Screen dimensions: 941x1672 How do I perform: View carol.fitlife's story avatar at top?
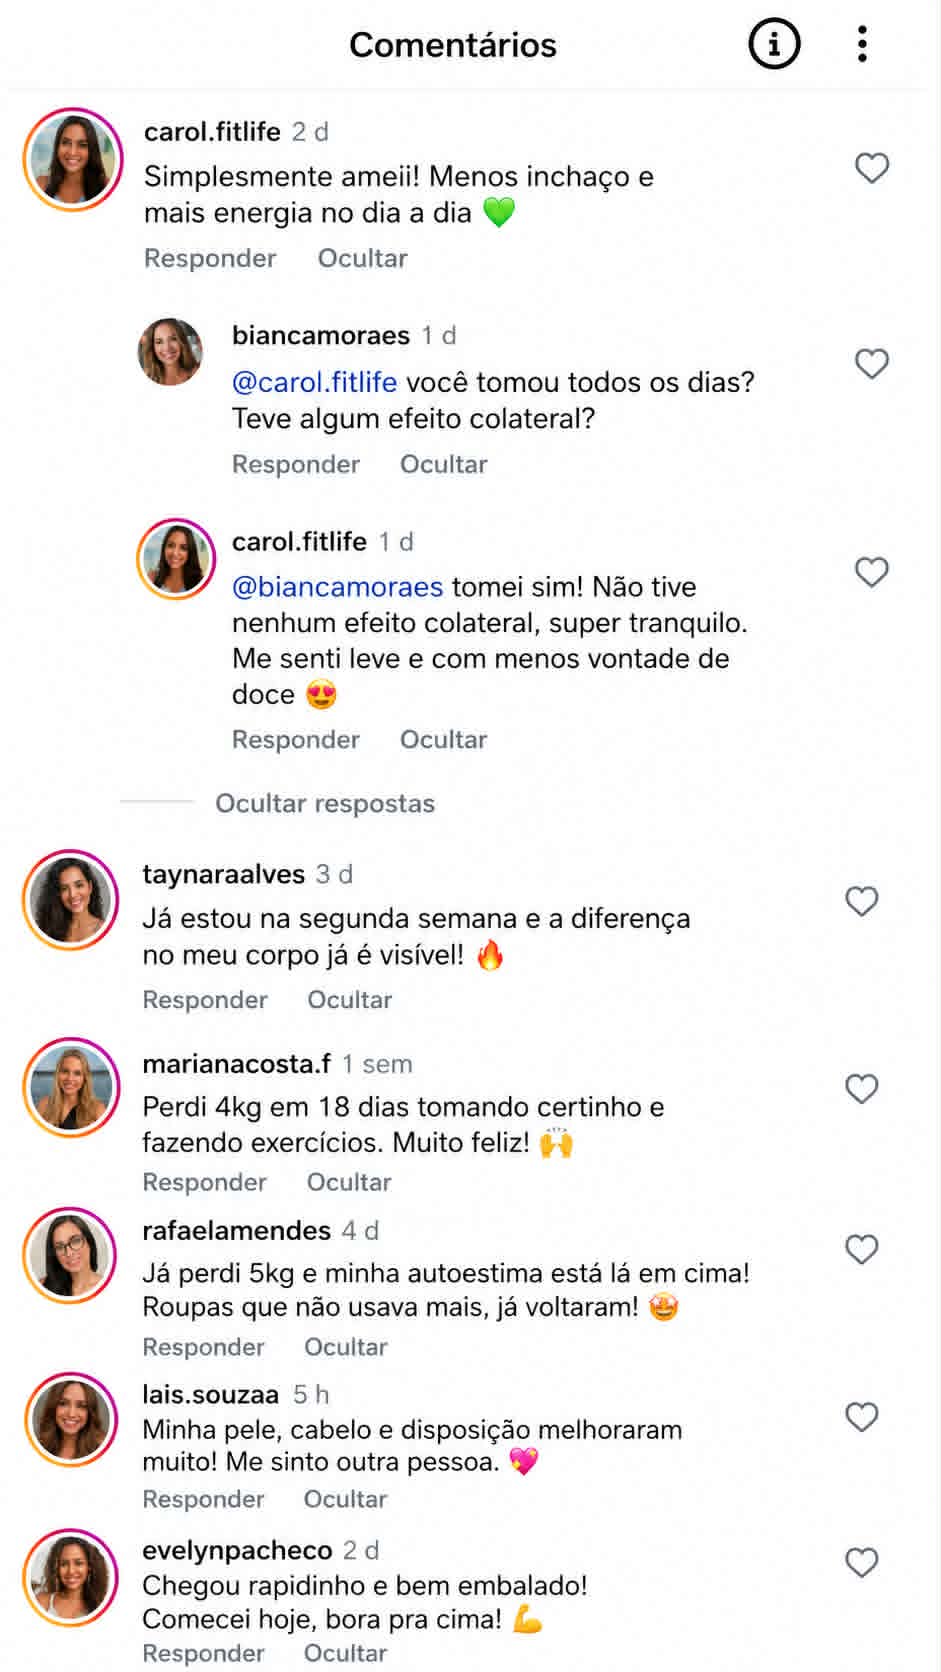(72, 160)
